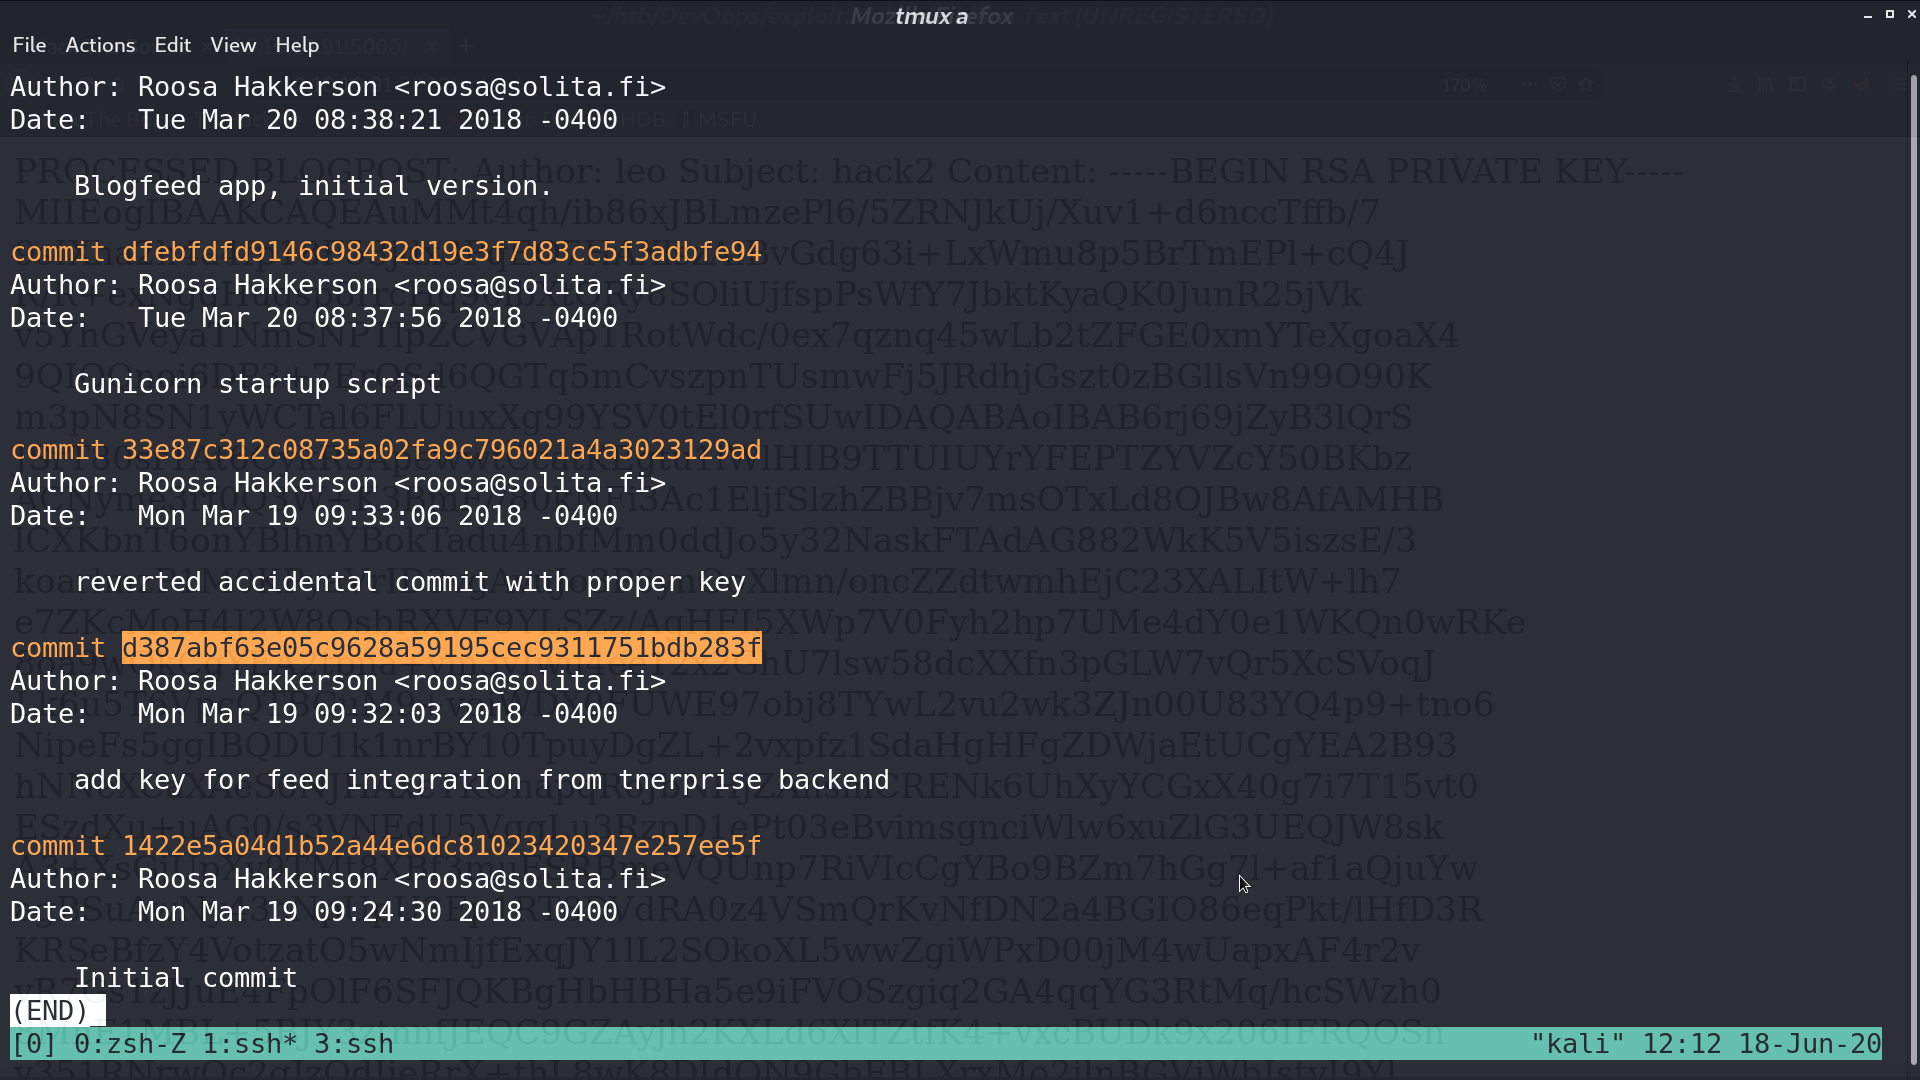Open the Actions menu
The width and height of the screenshot is (1920, 1080).
click(100, 45)
